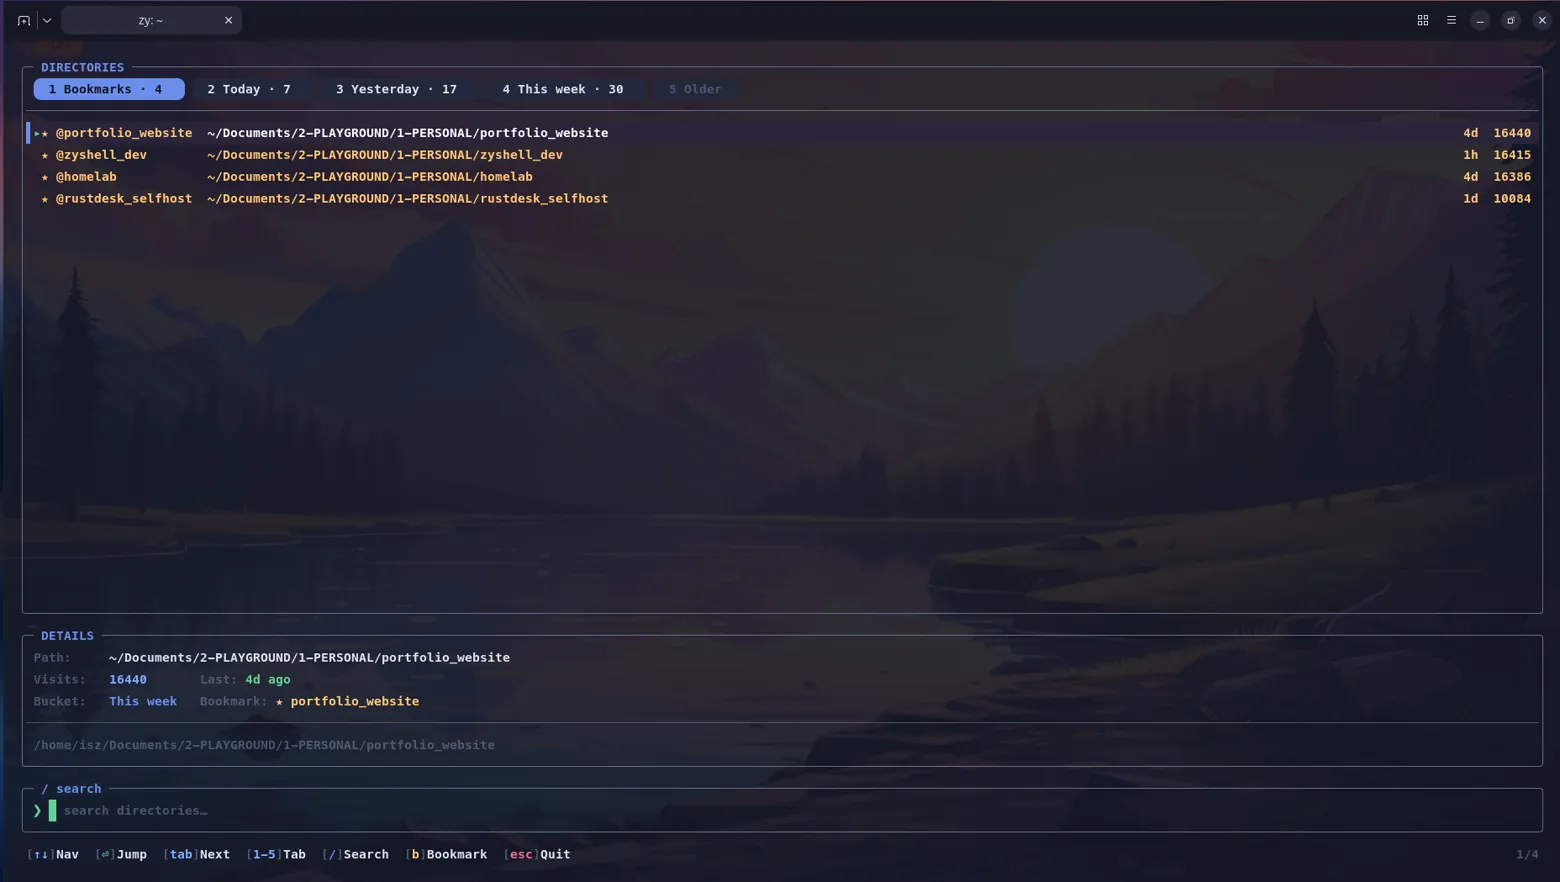Viewport: 1560px width, 882px height.
Task: Click the star icon beside @portfolio_website
Action: (x=44, y=133)
